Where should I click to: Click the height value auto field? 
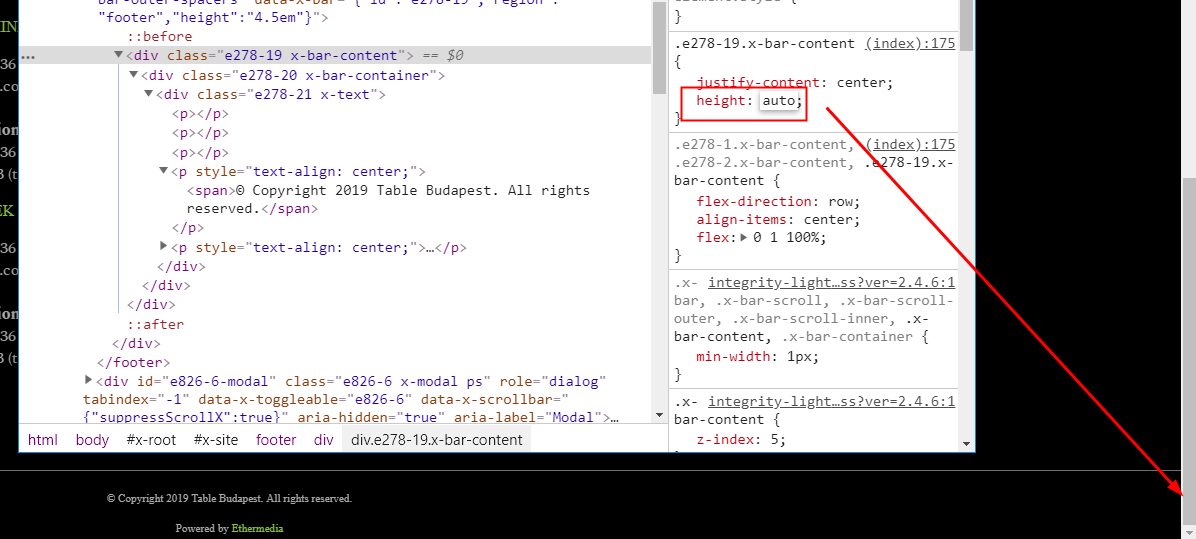(x=780, y=101)
